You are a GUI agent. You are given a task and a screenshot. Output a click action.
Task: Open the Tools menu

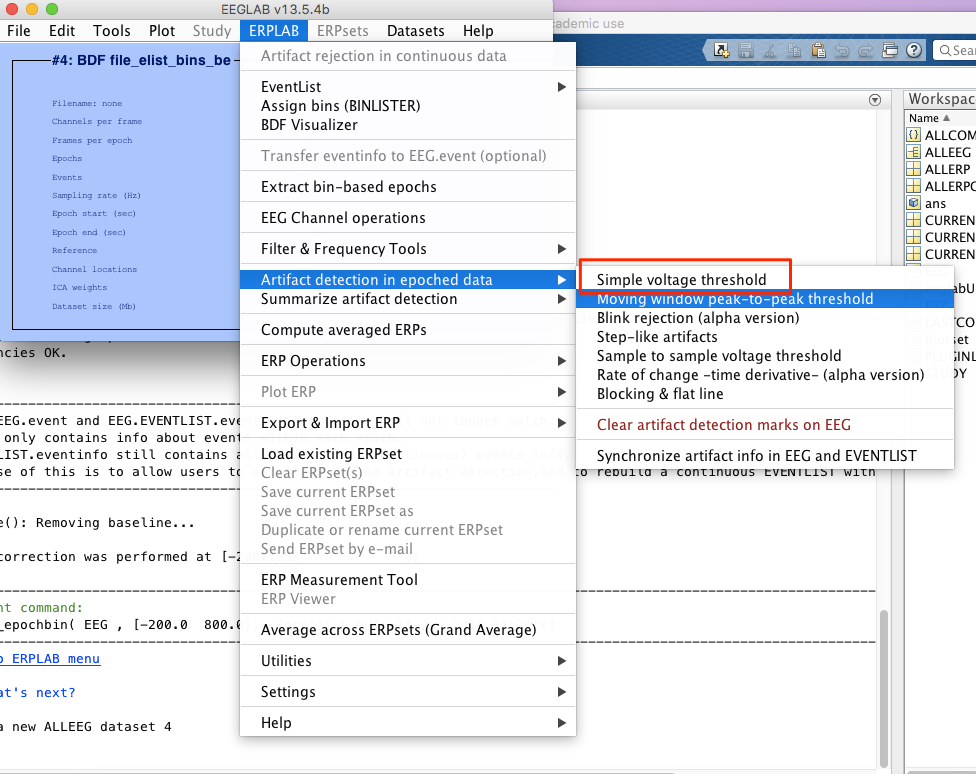(x=111, y=31)
